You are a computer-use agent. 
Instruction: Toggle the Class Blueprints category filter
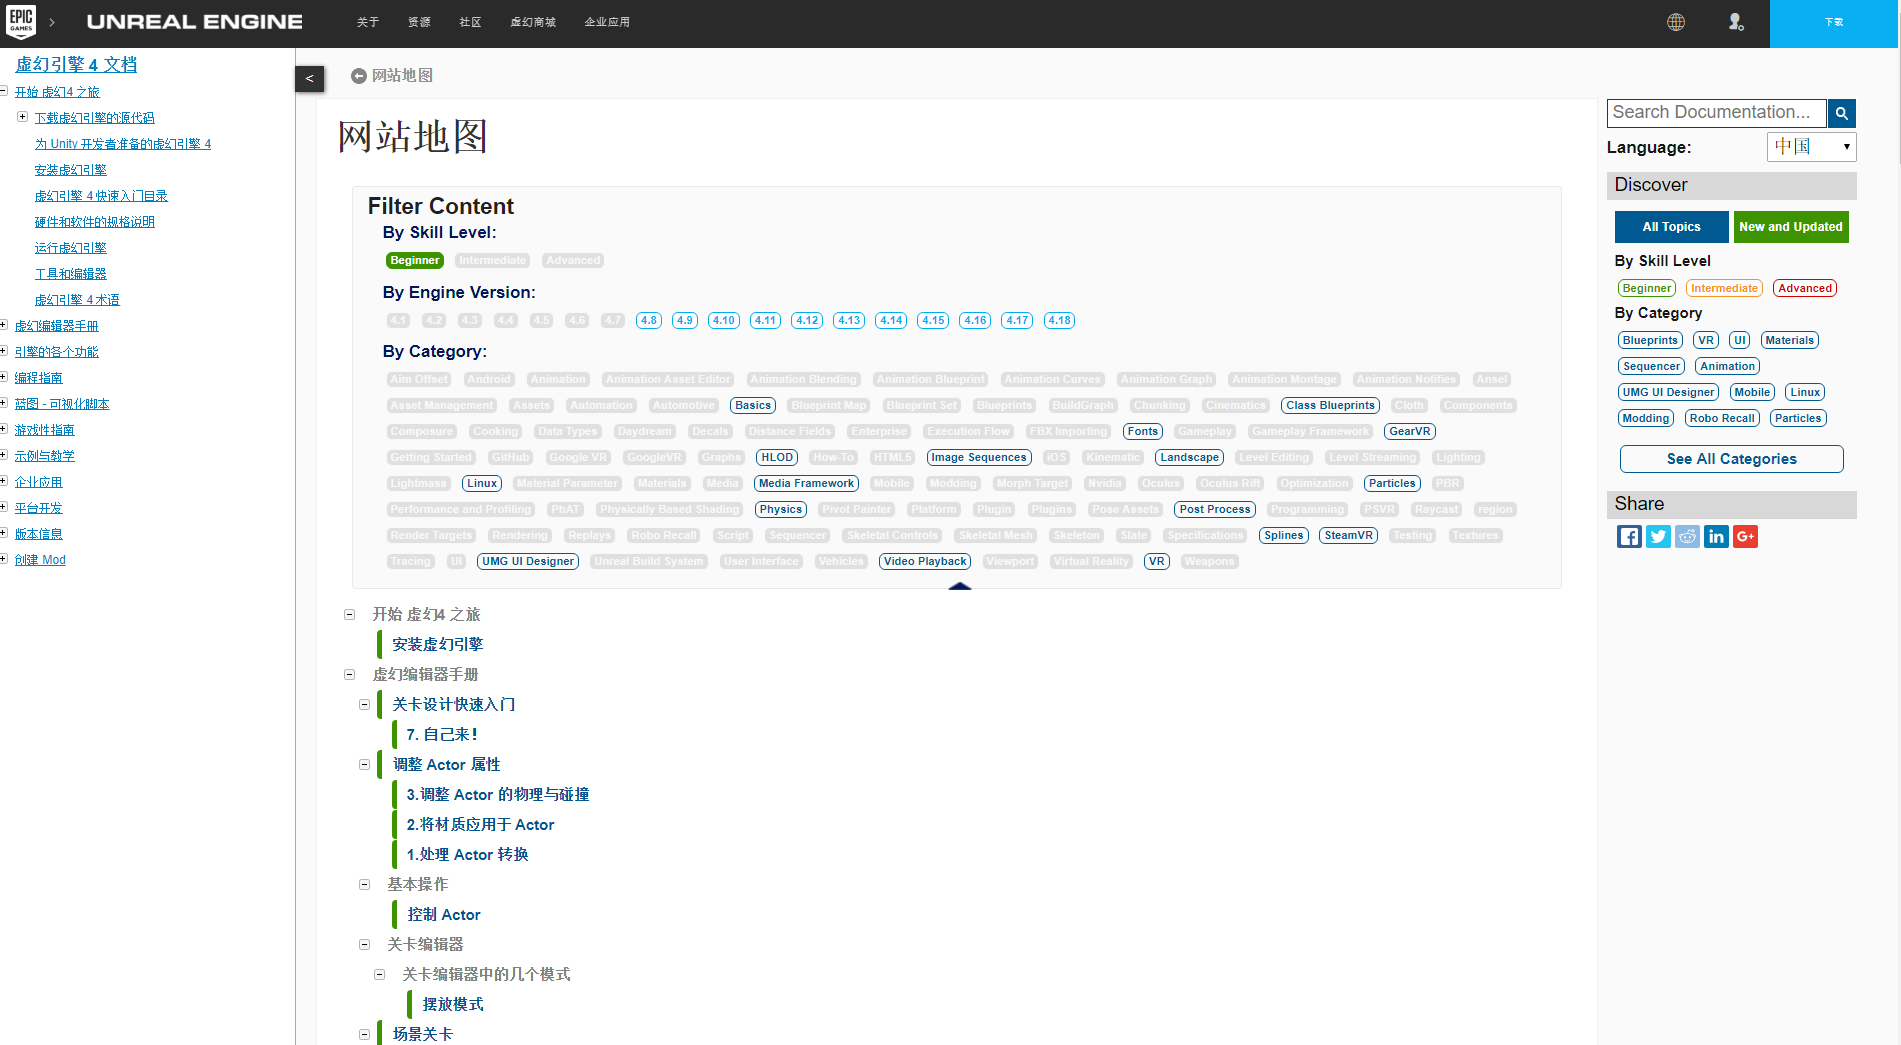coord(1330,406)
